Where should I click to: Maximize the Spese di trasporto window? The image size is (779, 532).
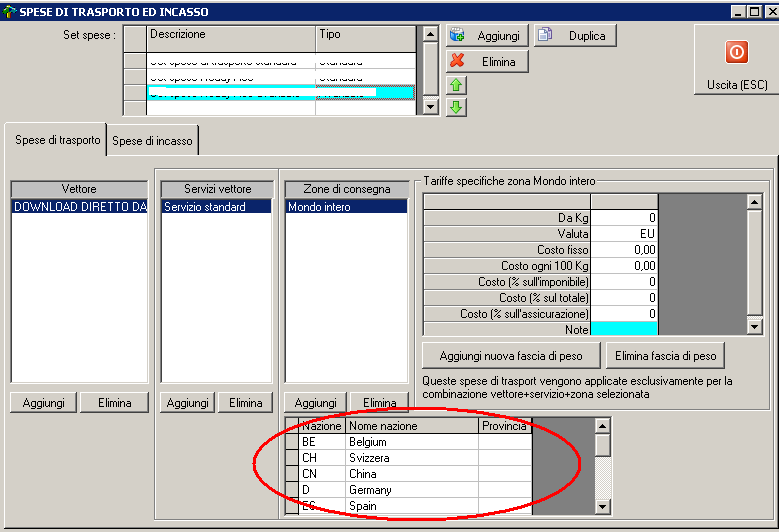[755, 11]
